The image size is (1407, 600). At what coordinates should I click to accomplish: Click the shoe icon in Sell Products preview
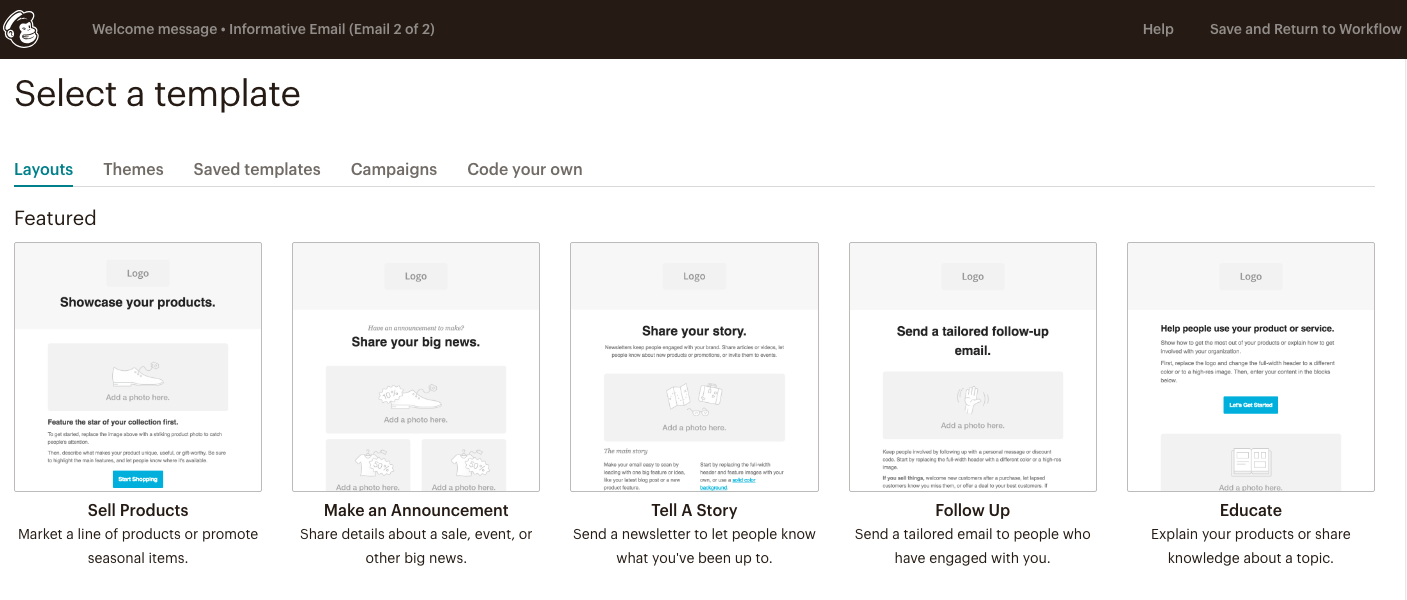pyautogui.click(x=137, y=374)
